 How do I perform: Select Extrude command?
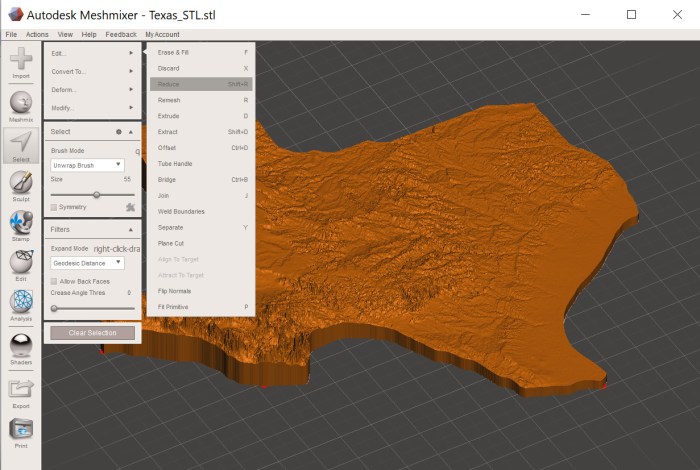(x=201, y=116)
